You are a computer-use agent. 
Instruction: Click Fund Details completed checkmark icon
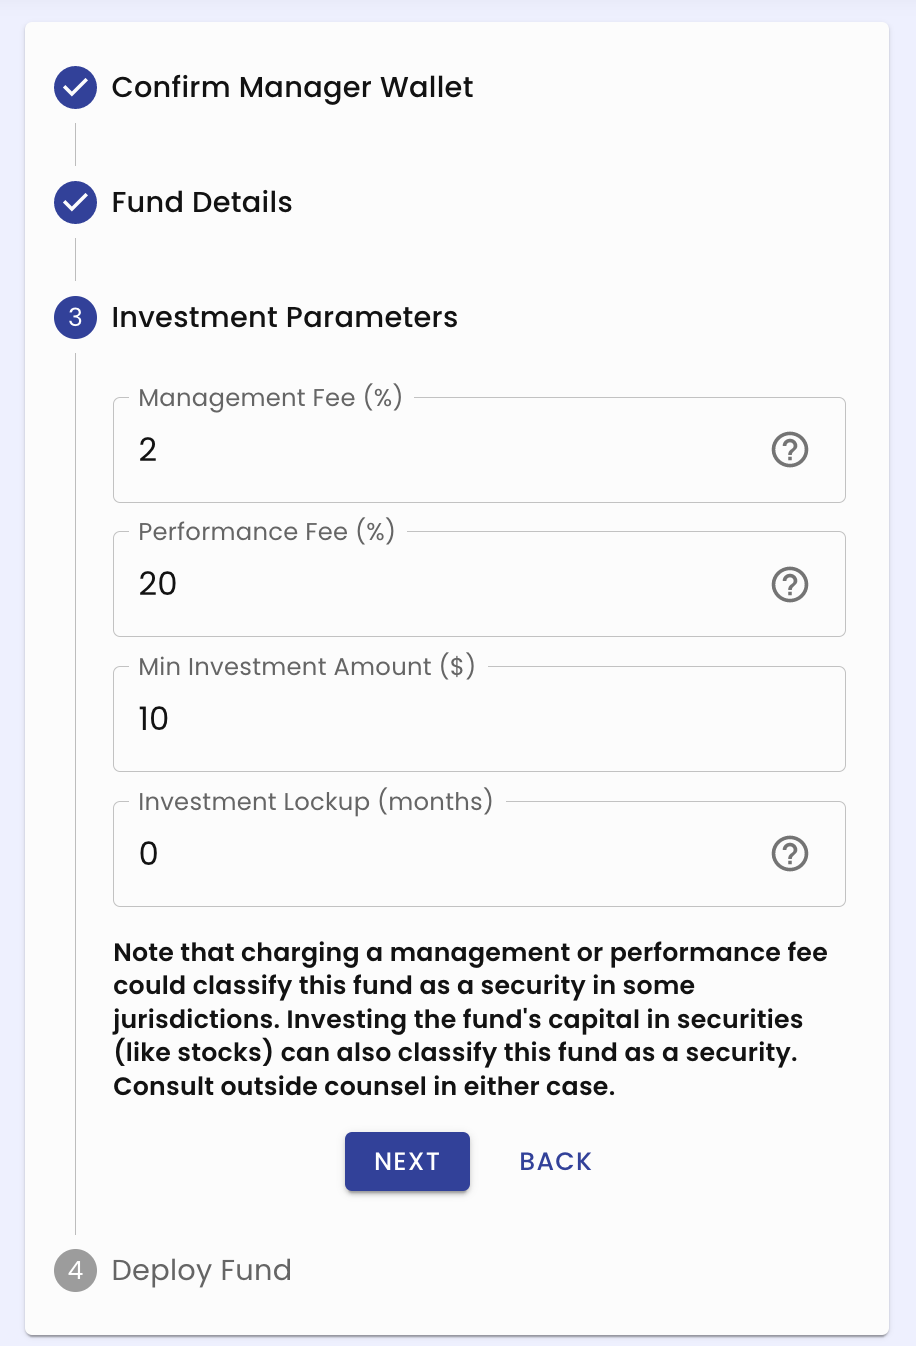75,203
